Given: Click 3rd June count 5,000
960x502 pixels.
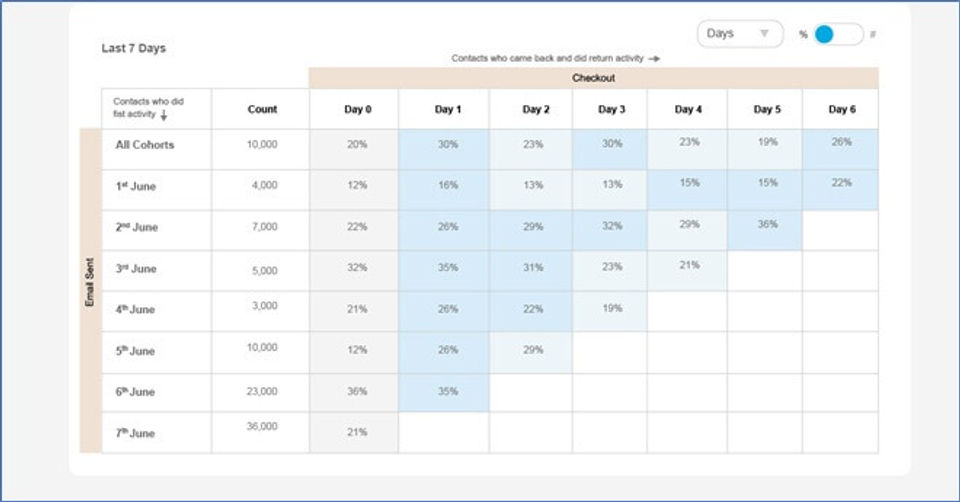Looking at the screenshot, I should tap(264, 270).
